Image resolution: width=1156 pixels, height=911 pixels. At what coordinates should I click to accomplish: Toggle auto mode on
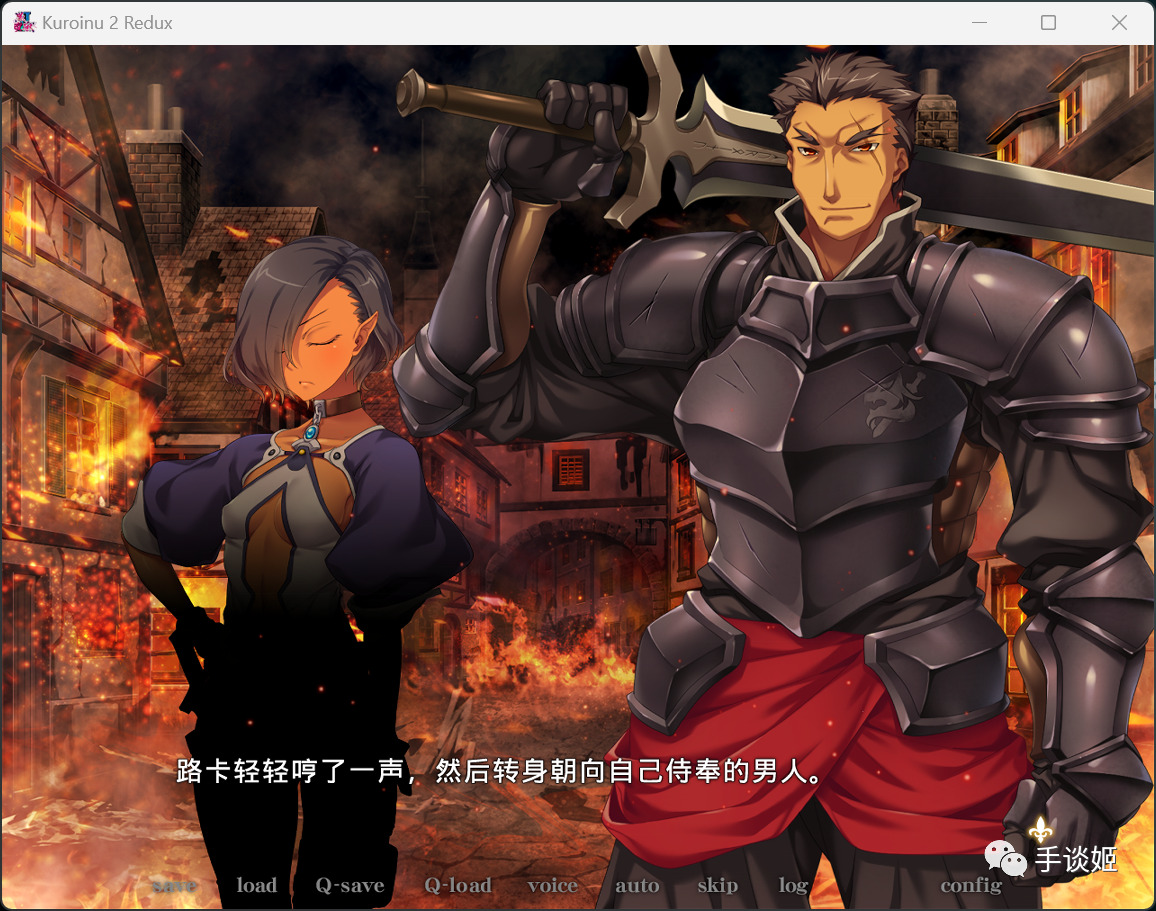click(637, 885)
